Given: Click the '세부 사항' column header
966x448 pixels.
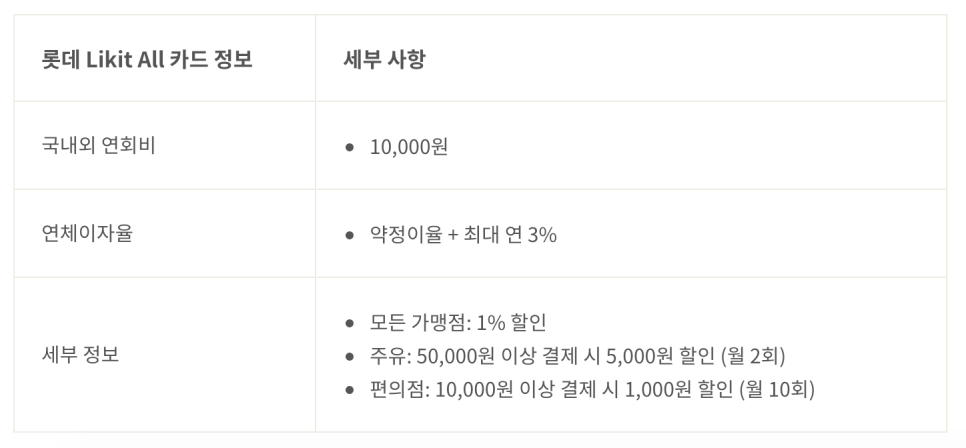Looking at the screenshot, I should (384, 60).
